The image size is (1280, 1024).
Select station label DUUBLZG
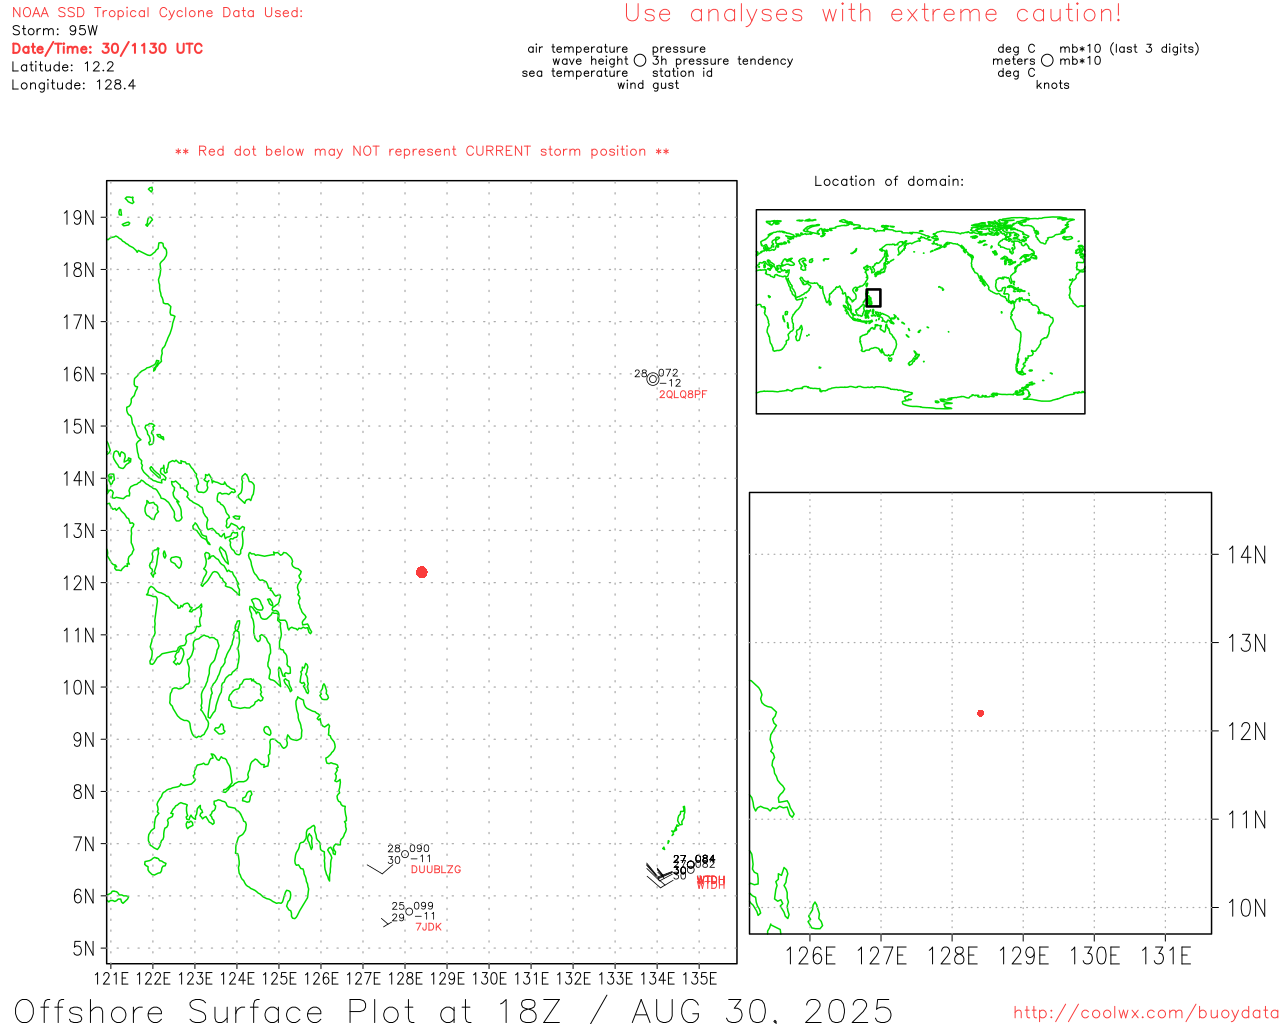[x=436, y=870]
